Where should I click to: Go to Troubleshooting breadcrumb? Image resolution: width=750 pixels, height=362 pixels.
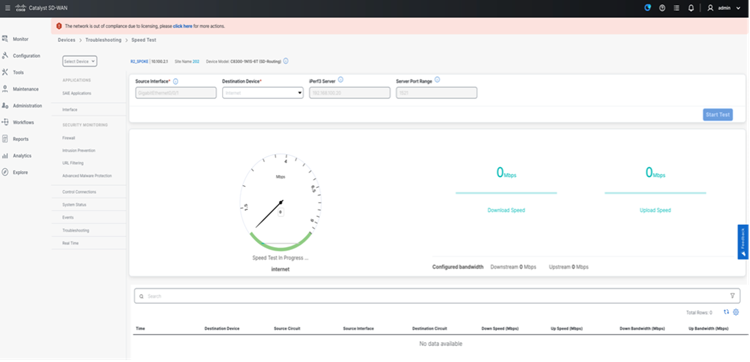coord(103,40)
